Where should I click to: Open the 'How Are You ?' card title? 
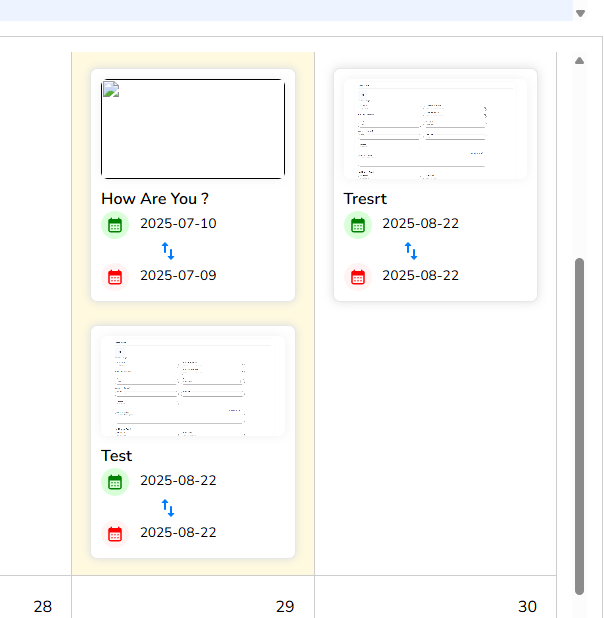pyautogui.click(x=155, y=198)
